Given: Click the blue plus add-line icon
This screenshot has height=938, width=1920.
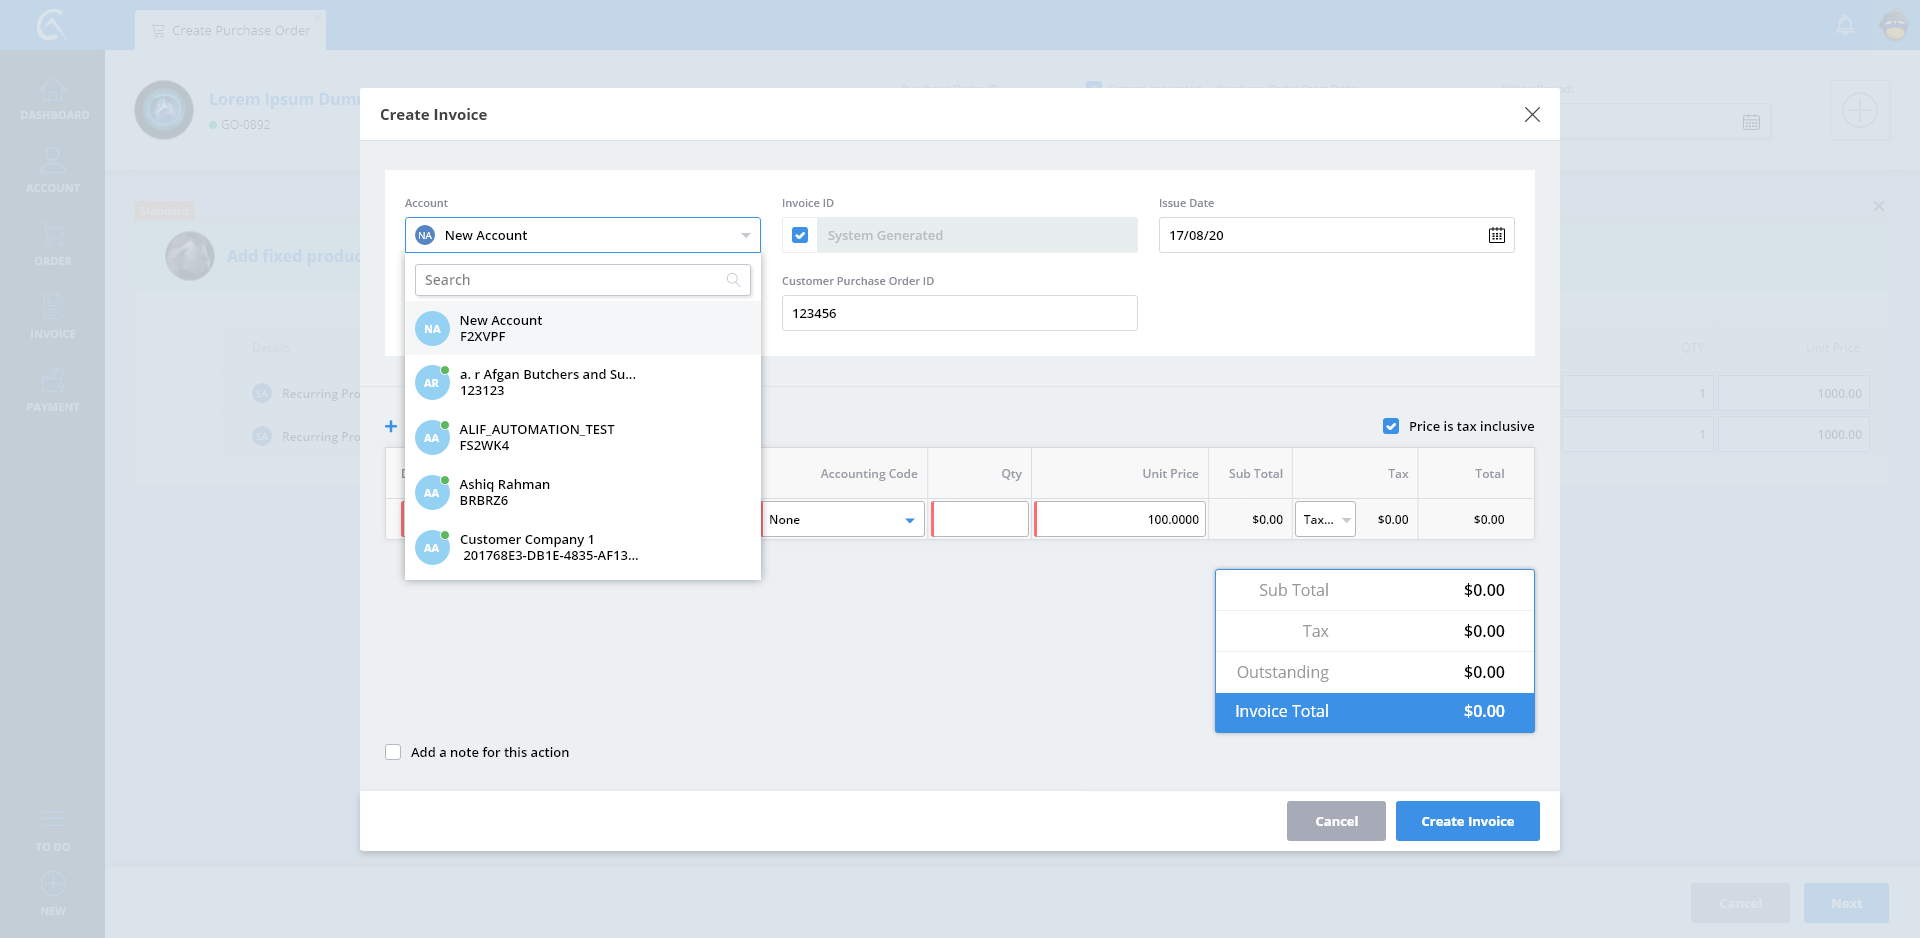Looking at the screenshot, I should coord(391,426).
